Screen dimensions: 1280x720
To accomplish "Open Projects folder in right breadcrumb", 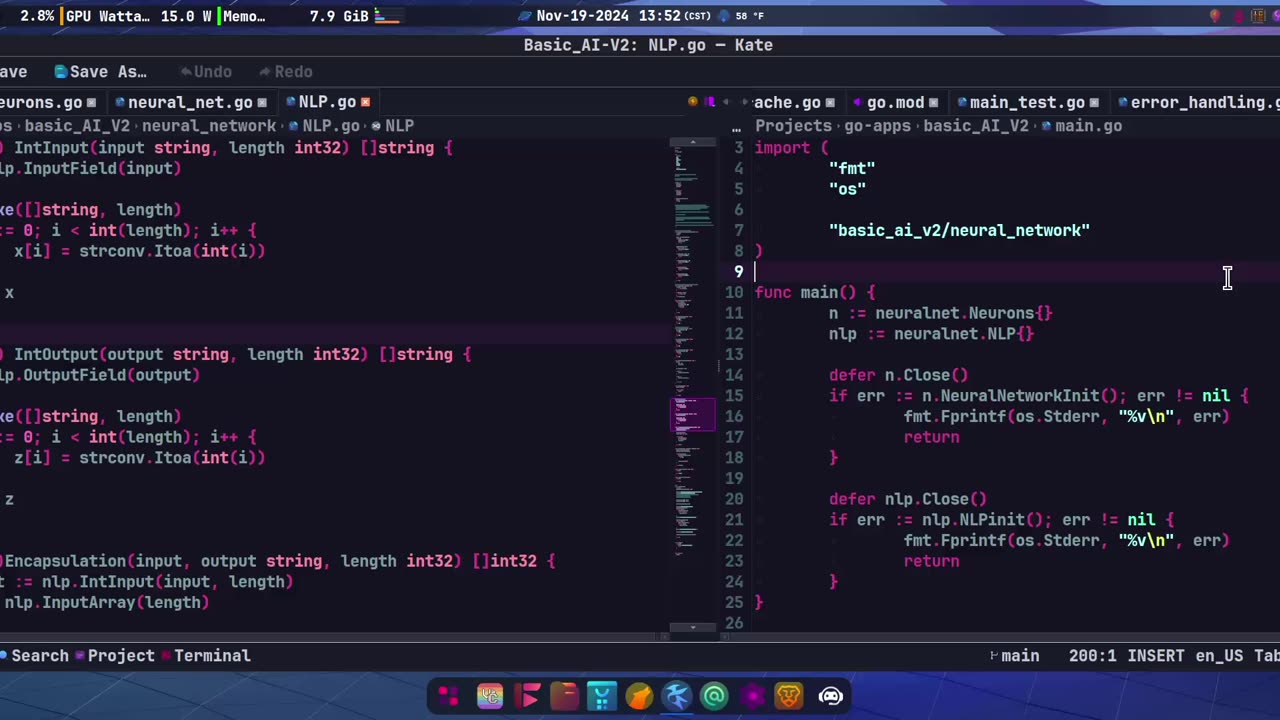I will (793, 126).
